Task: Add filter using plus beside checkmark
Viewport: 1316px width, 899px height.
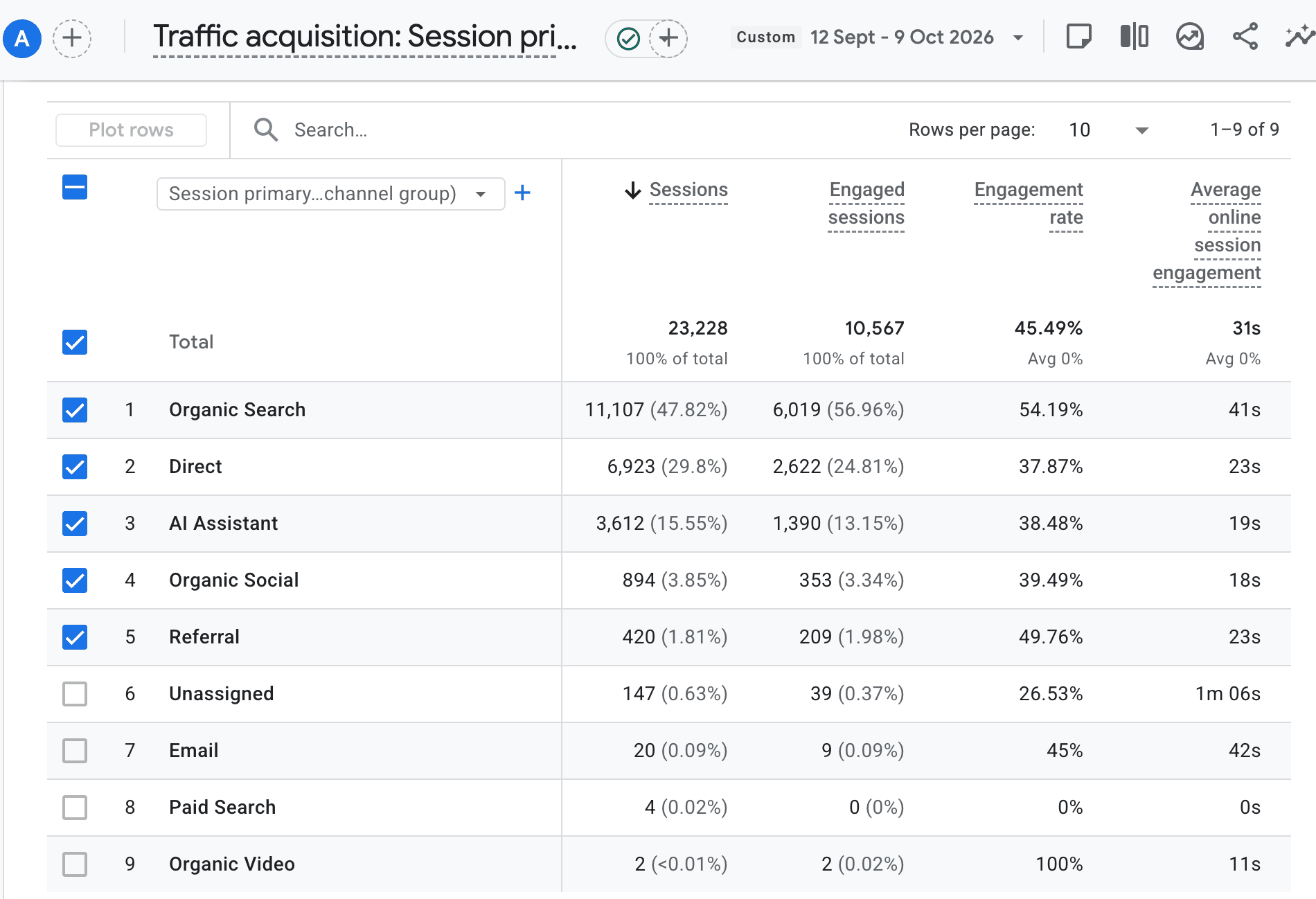Action: click(668, 39)
